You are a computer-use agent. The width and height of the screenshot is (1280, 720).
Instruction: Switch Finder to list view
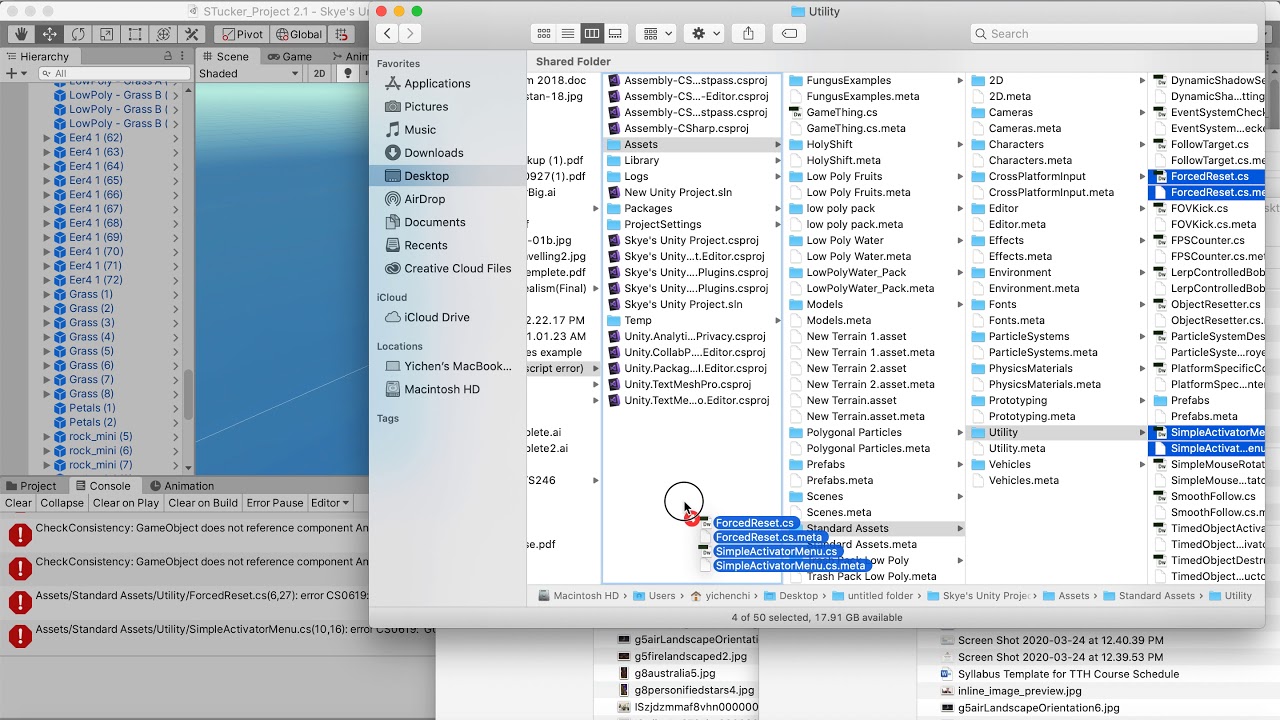[x=568, y=33]
